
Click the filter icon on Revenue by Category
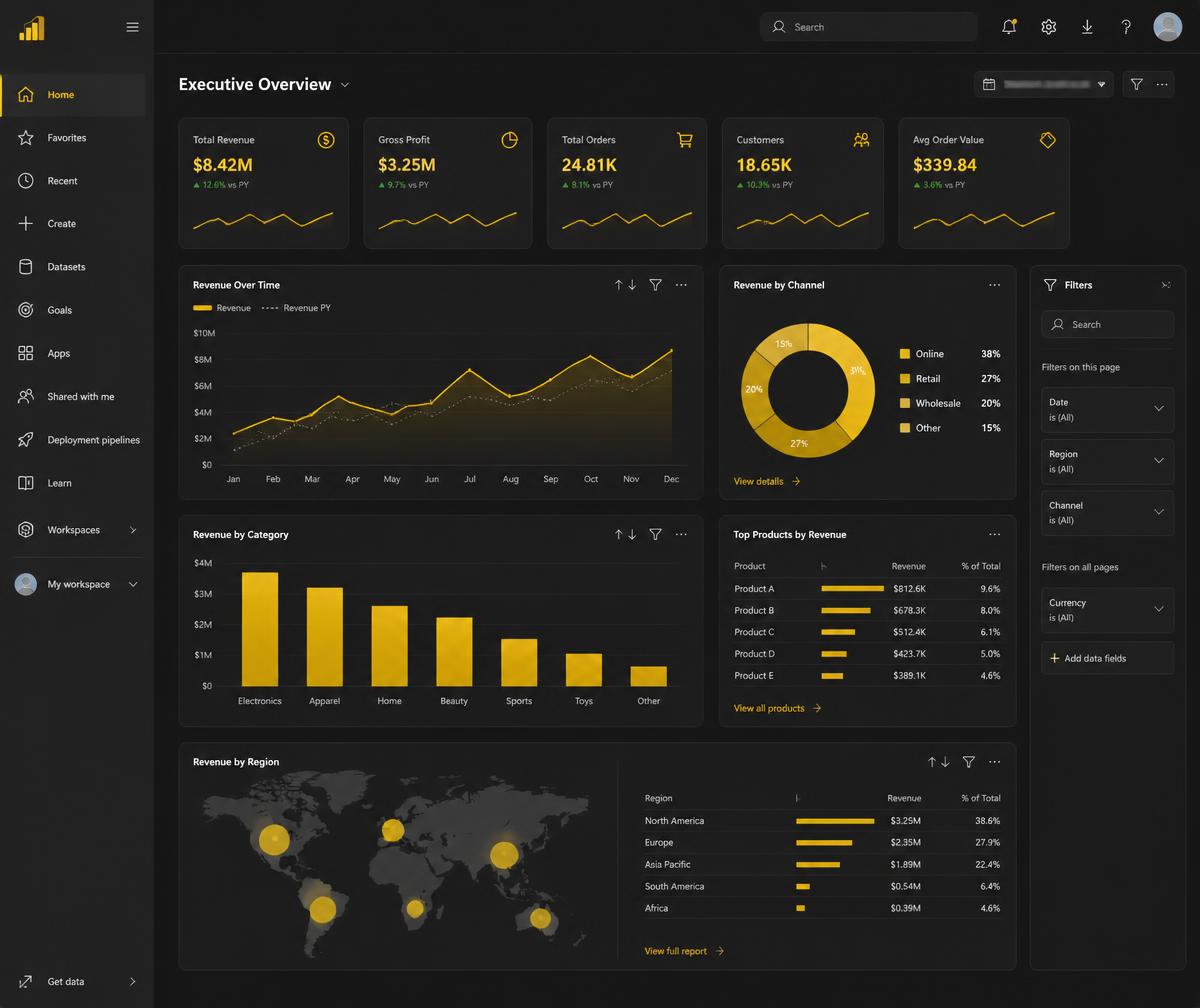pos(655,535)
